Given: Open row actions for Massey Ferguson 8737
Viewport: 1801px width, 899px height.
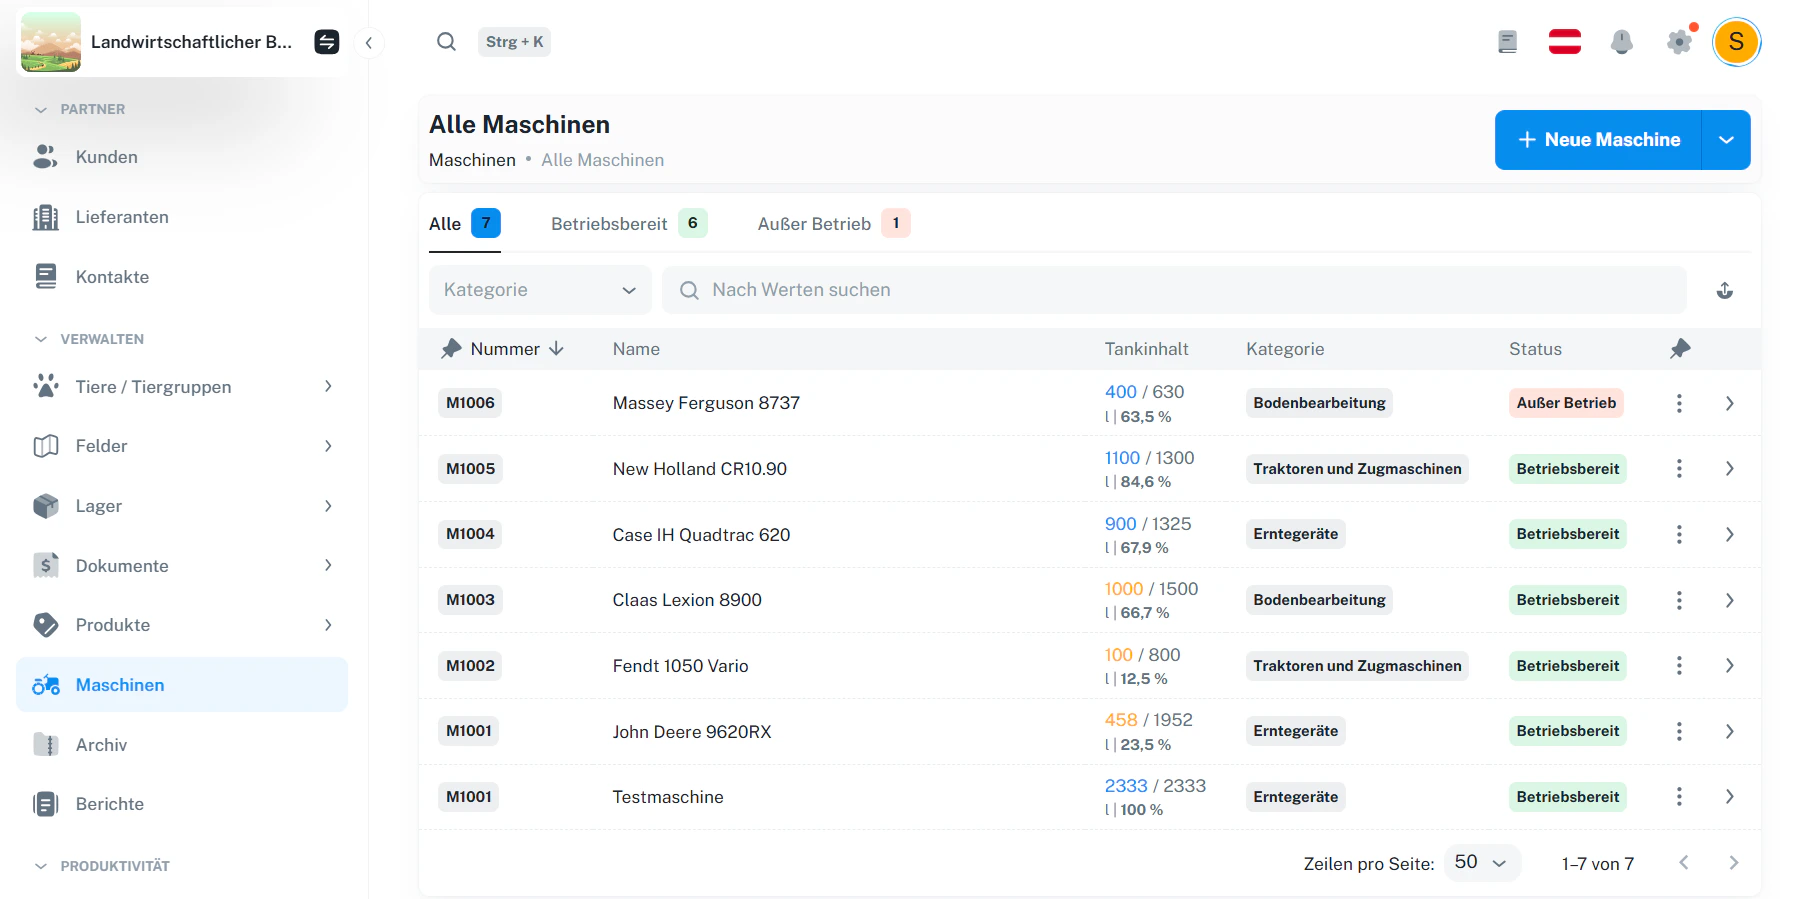Looking at the screenshot, I should click(1679, 403).
